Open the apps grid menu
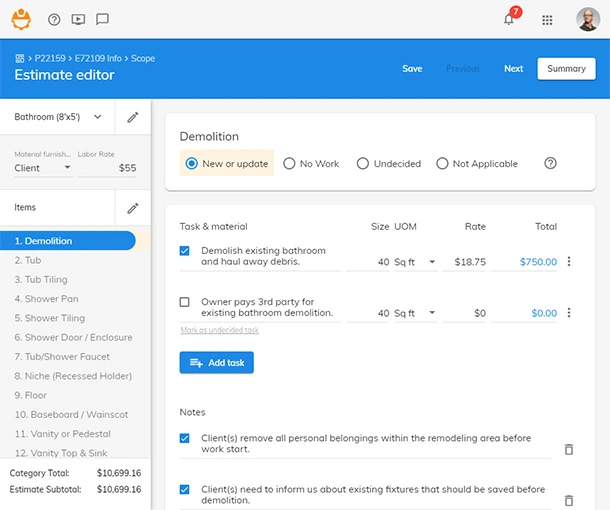The height and width of the screenshot is (510, 610). coord(547,19)
